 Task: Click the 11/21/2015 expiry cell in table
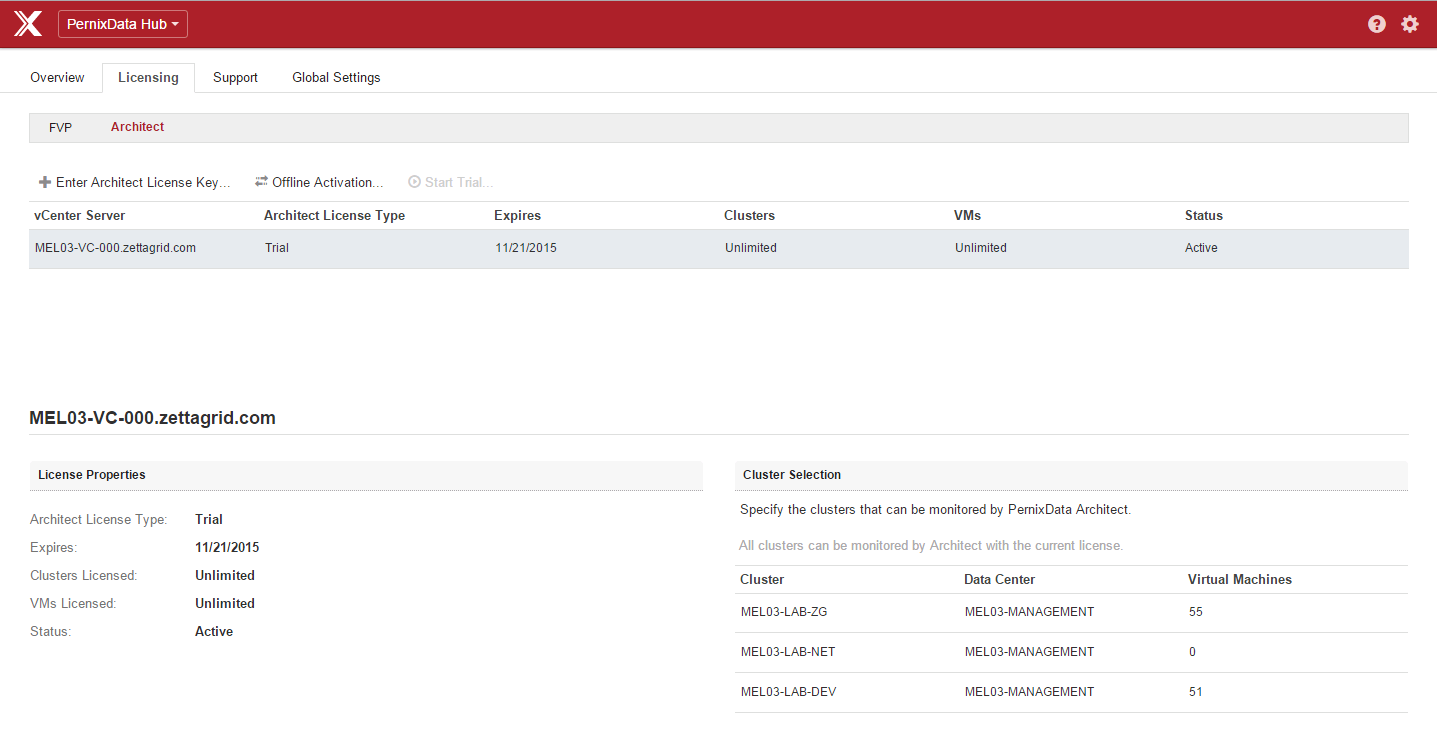(526, 248)
